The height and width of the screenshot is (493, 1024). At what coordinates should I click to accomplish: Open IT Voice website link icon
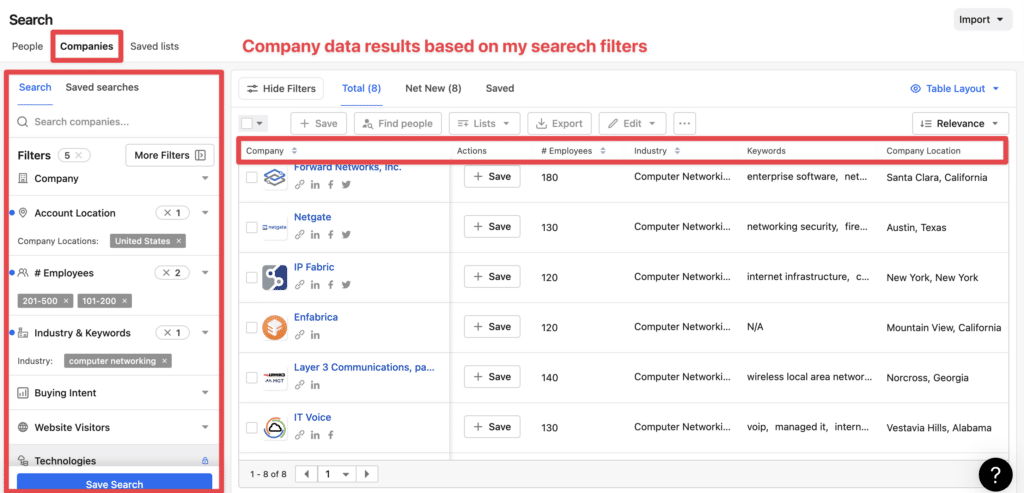[x=300, y=435]
